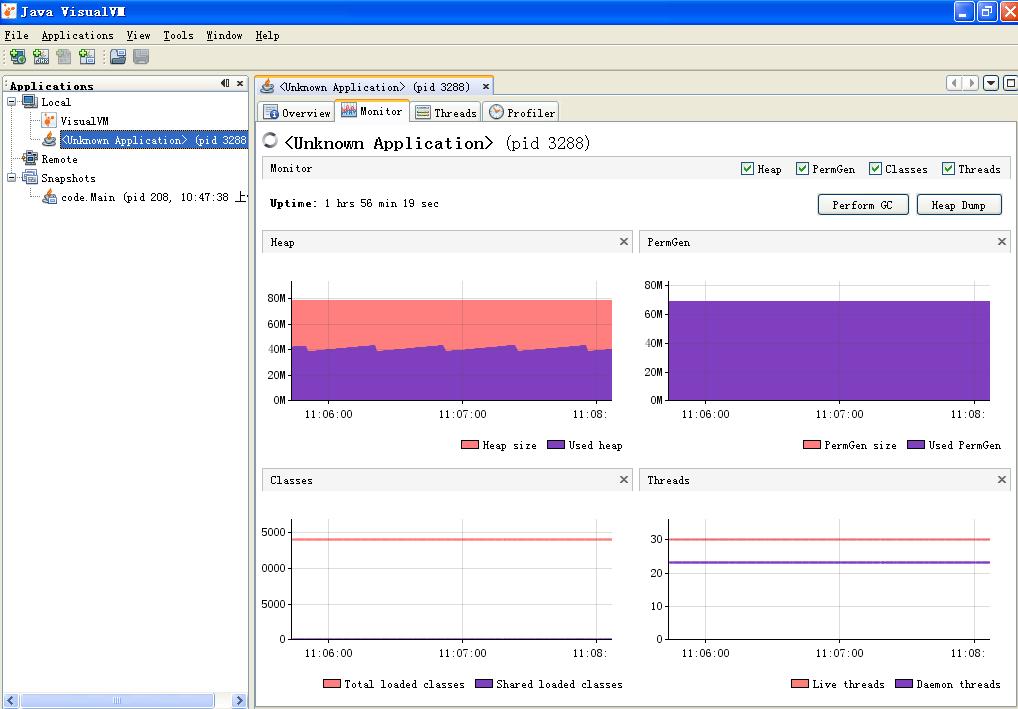Click the Uptime value '1 hrs 56 min 19 sec'
This screenshot has width=1018, height=709.
tap(382, 203)
